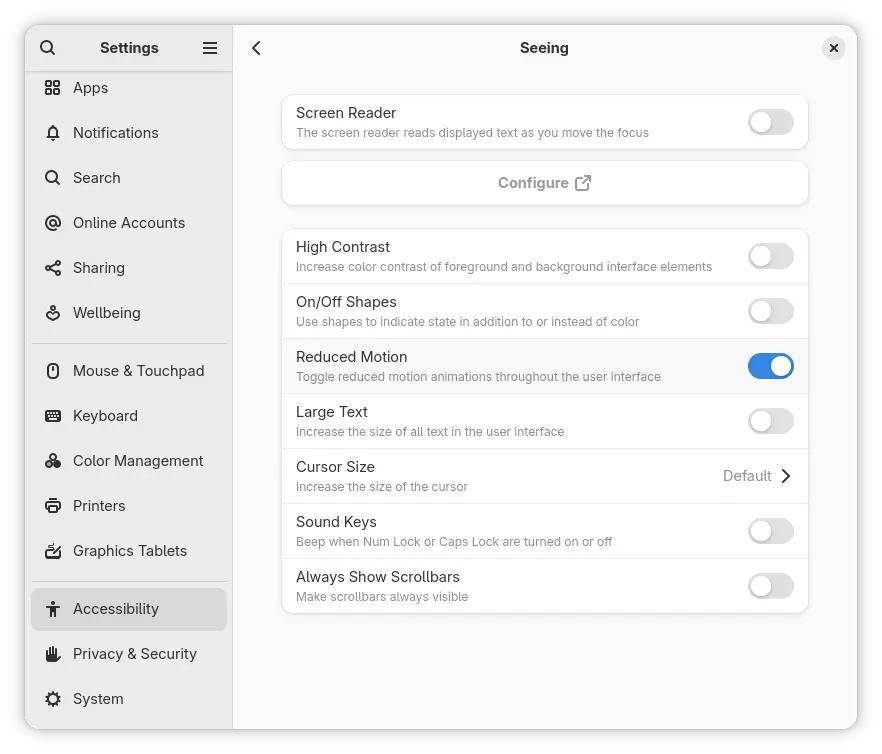Open Cursor Size options chevron
This screenshot has height=754, width=882.
coord(785,476)
